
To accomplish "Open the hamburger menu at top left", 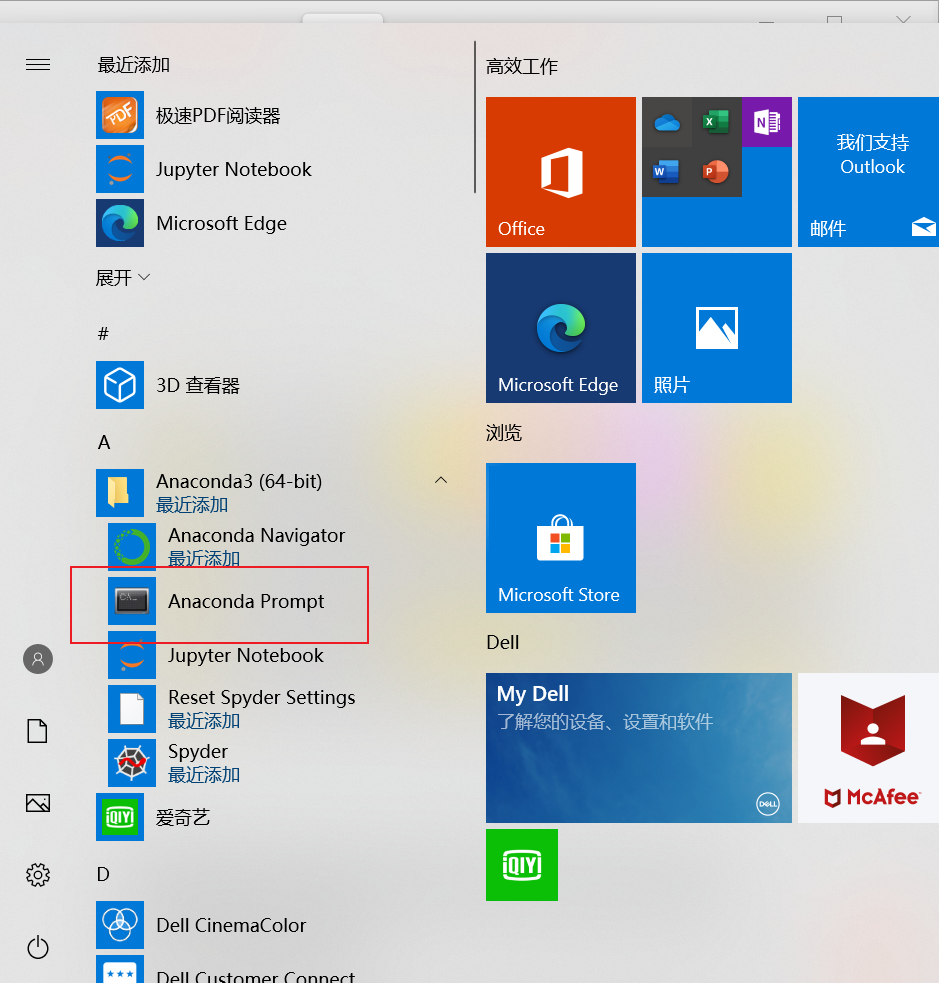I will pos(38,65).
